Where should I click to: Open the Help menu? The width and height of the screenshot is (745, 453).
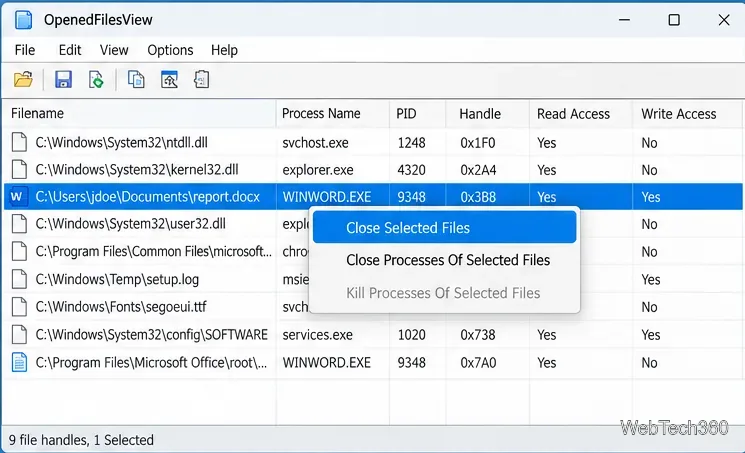point(224,50)
